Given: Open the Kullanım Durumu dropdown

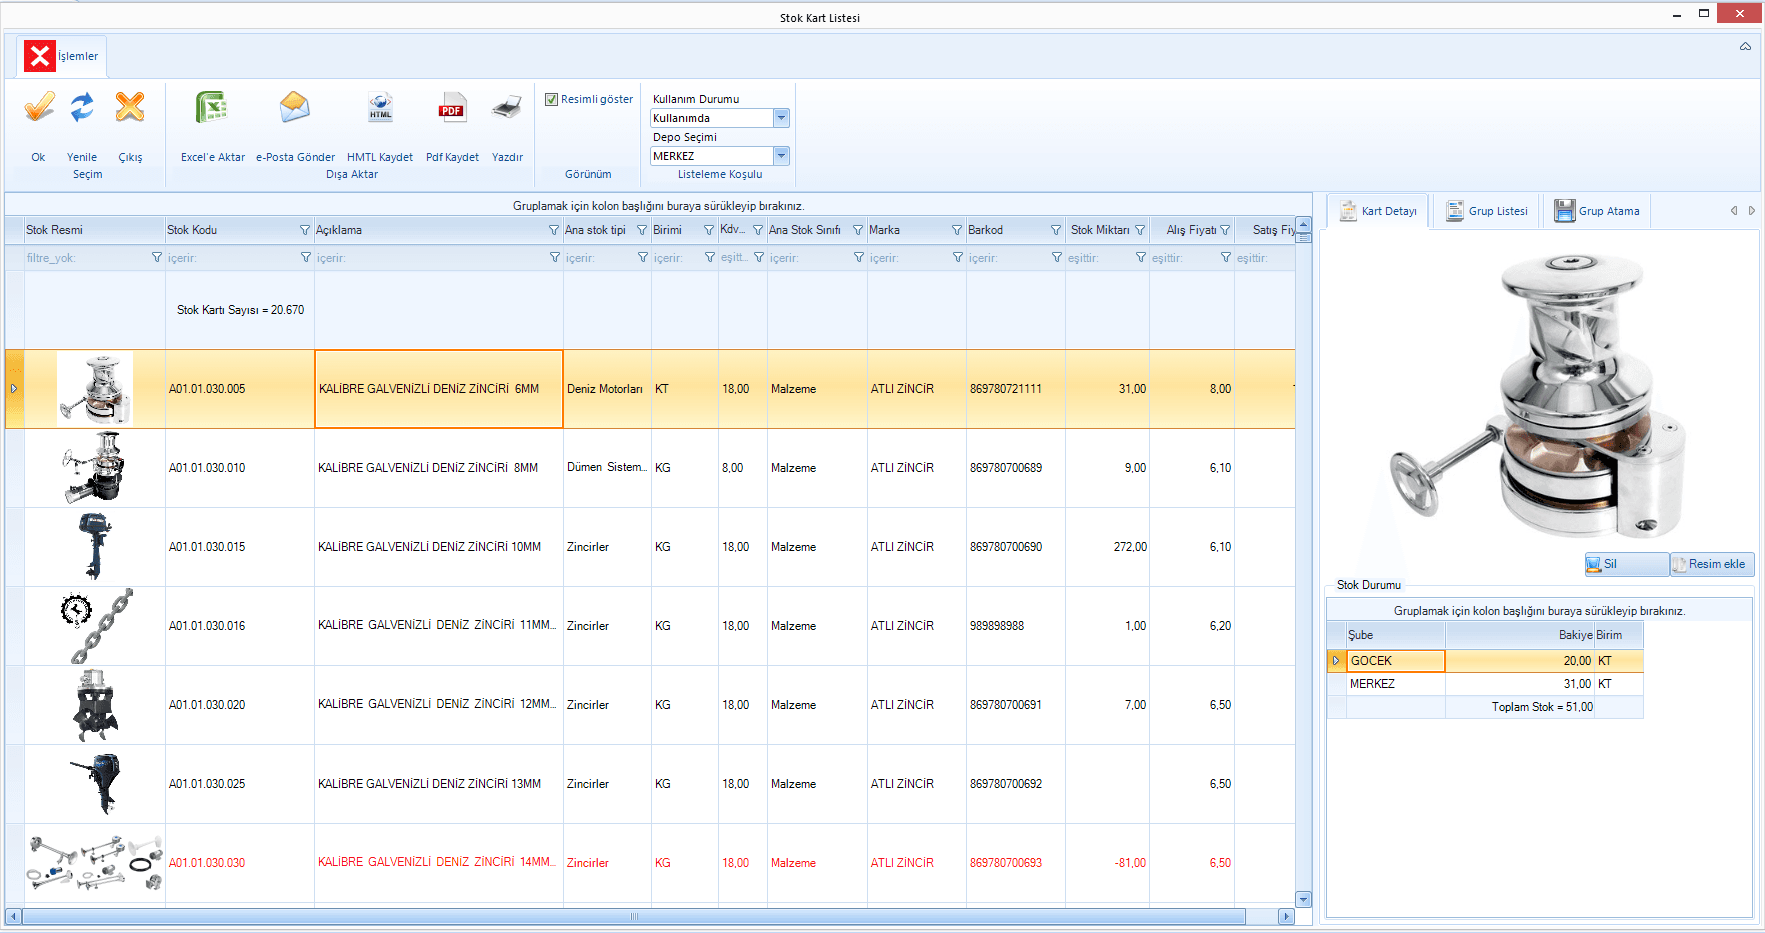Looking at the screenshot, I should (781, 118).
